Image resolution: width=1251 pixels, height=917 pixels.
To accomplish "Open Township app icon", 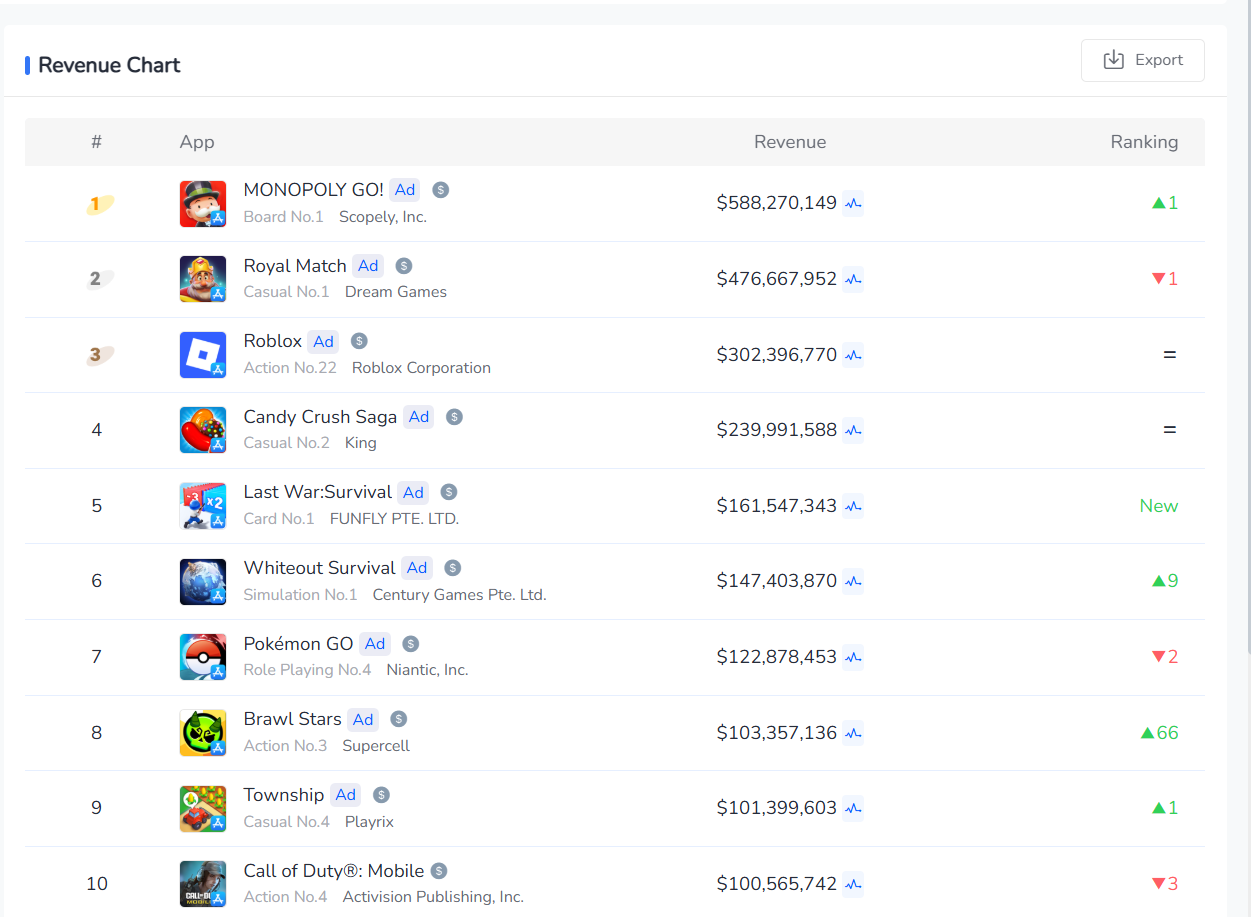I will (203, 808).
